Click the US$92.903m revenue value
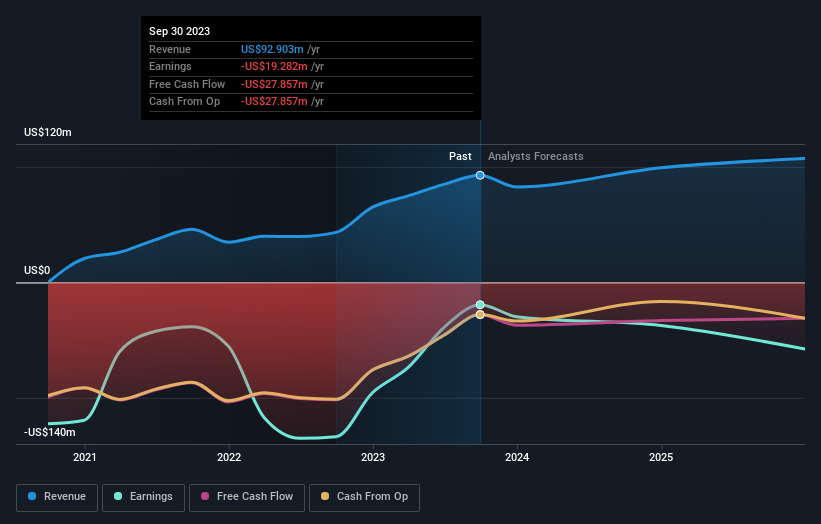 [272, 49]
